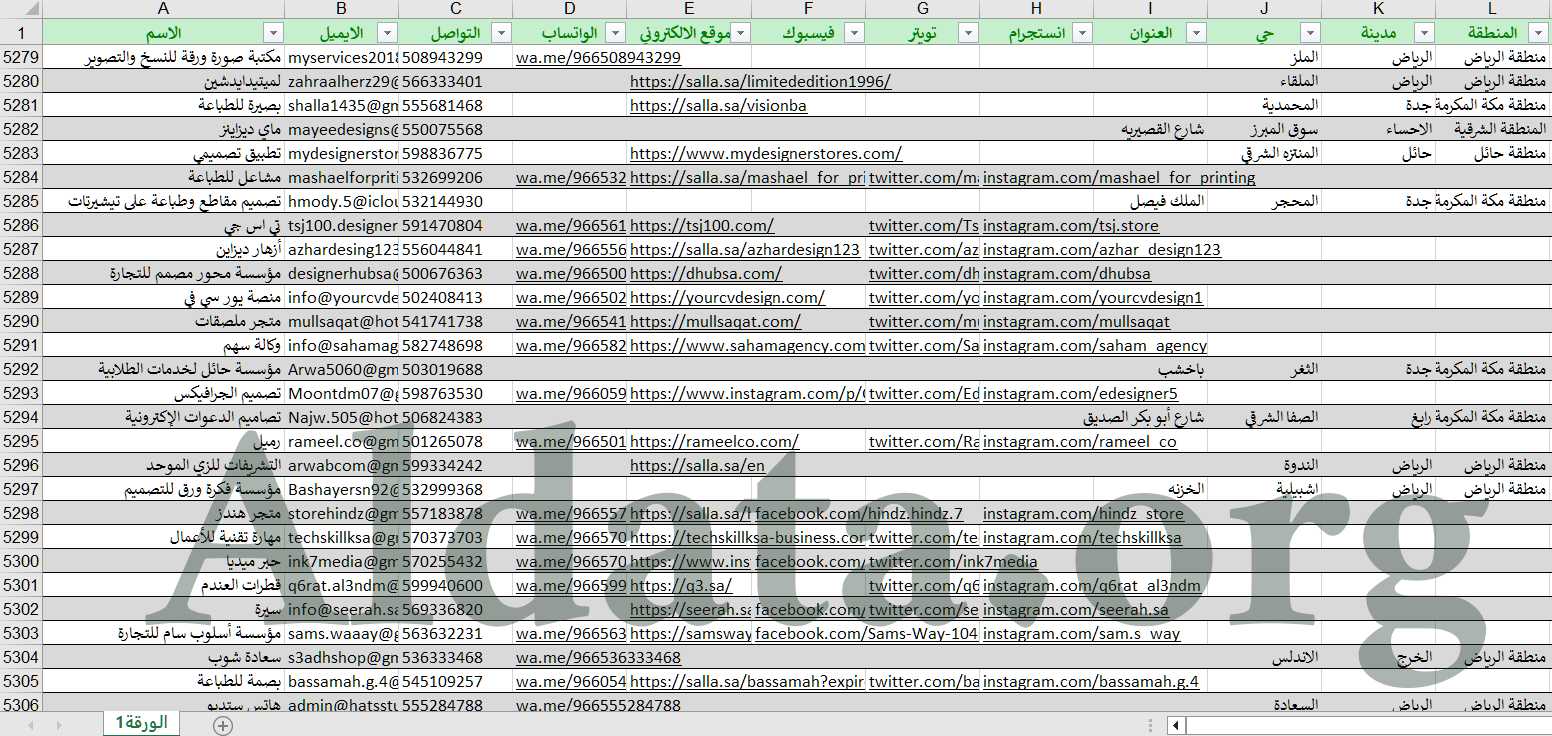The width and height of the screenshot is (1552, 736).
Task: Open the rameelco.com website link
Action: 714,442
